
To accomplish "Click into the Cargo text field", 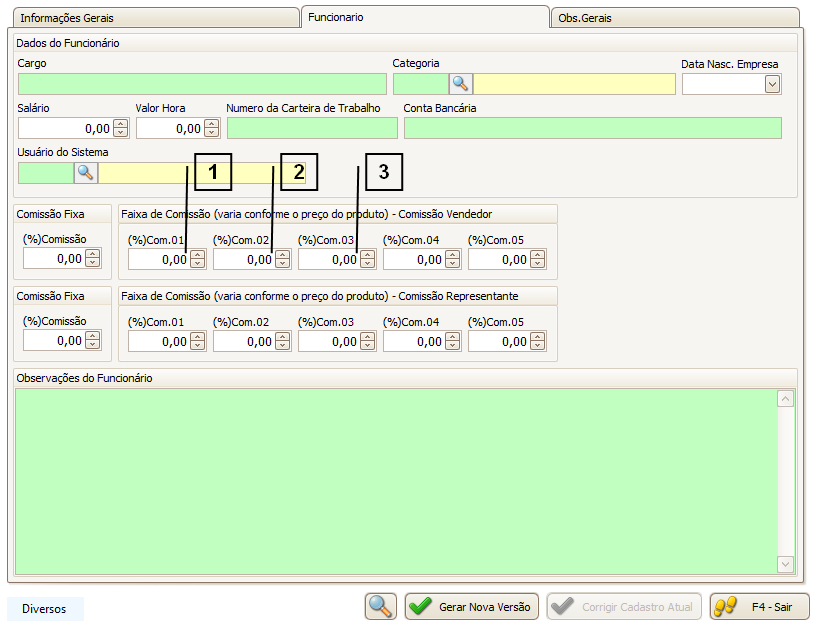I will [202, 84].
